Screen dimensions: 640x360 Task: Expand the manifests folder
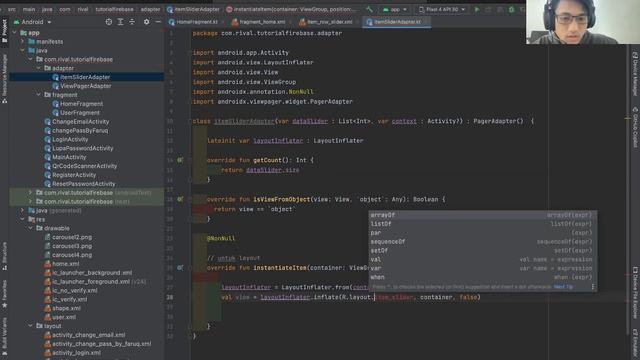(23, 42)
